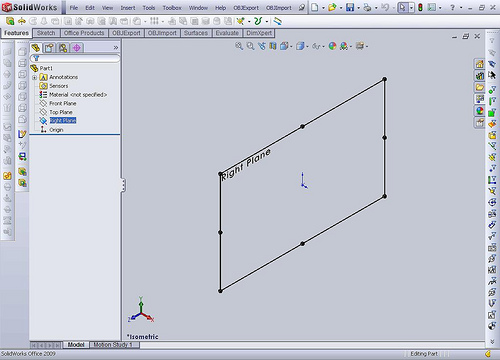Viewport: 500px width, 360px height.
Task: Open the PropertyManager tab icon
Action: 49,48
